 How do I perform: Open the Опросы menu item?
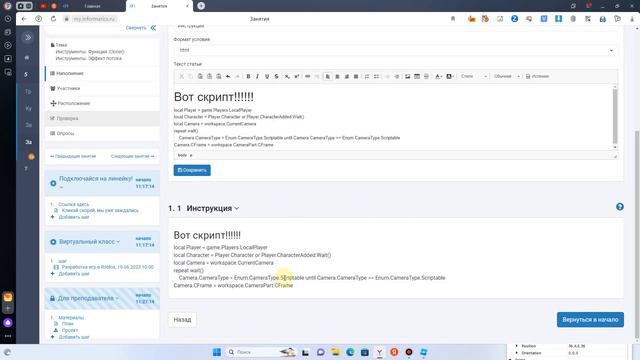(x=102, y=133)
